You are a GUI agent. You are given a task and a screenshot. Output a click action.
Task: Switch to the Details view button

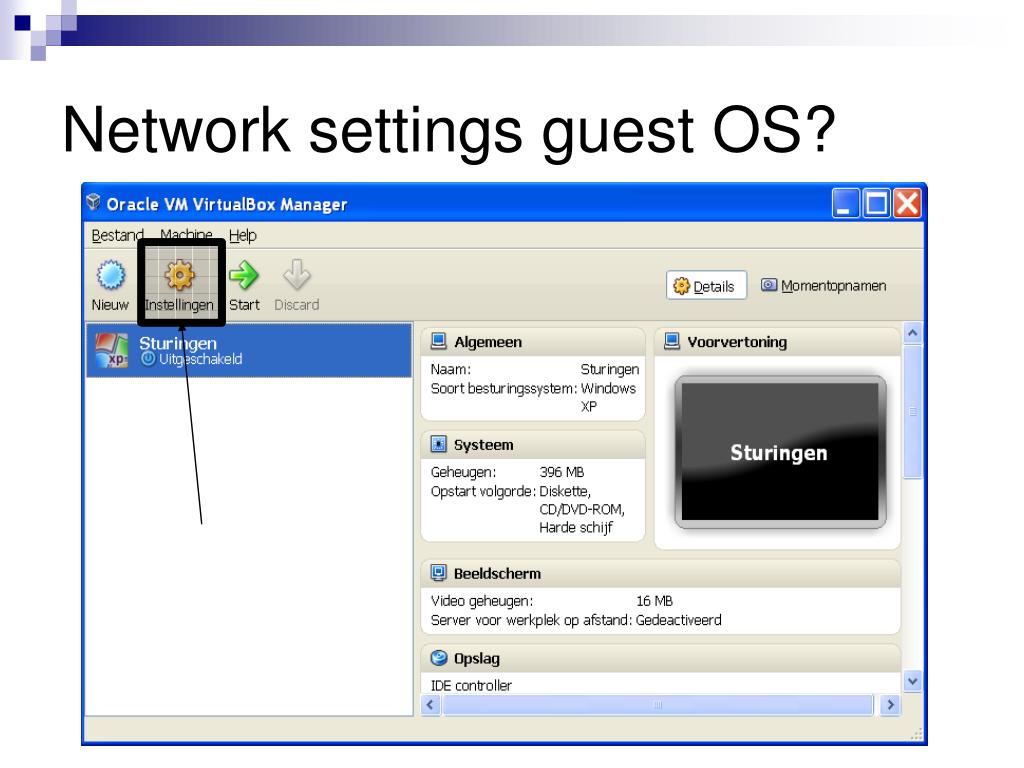[706, 285]
